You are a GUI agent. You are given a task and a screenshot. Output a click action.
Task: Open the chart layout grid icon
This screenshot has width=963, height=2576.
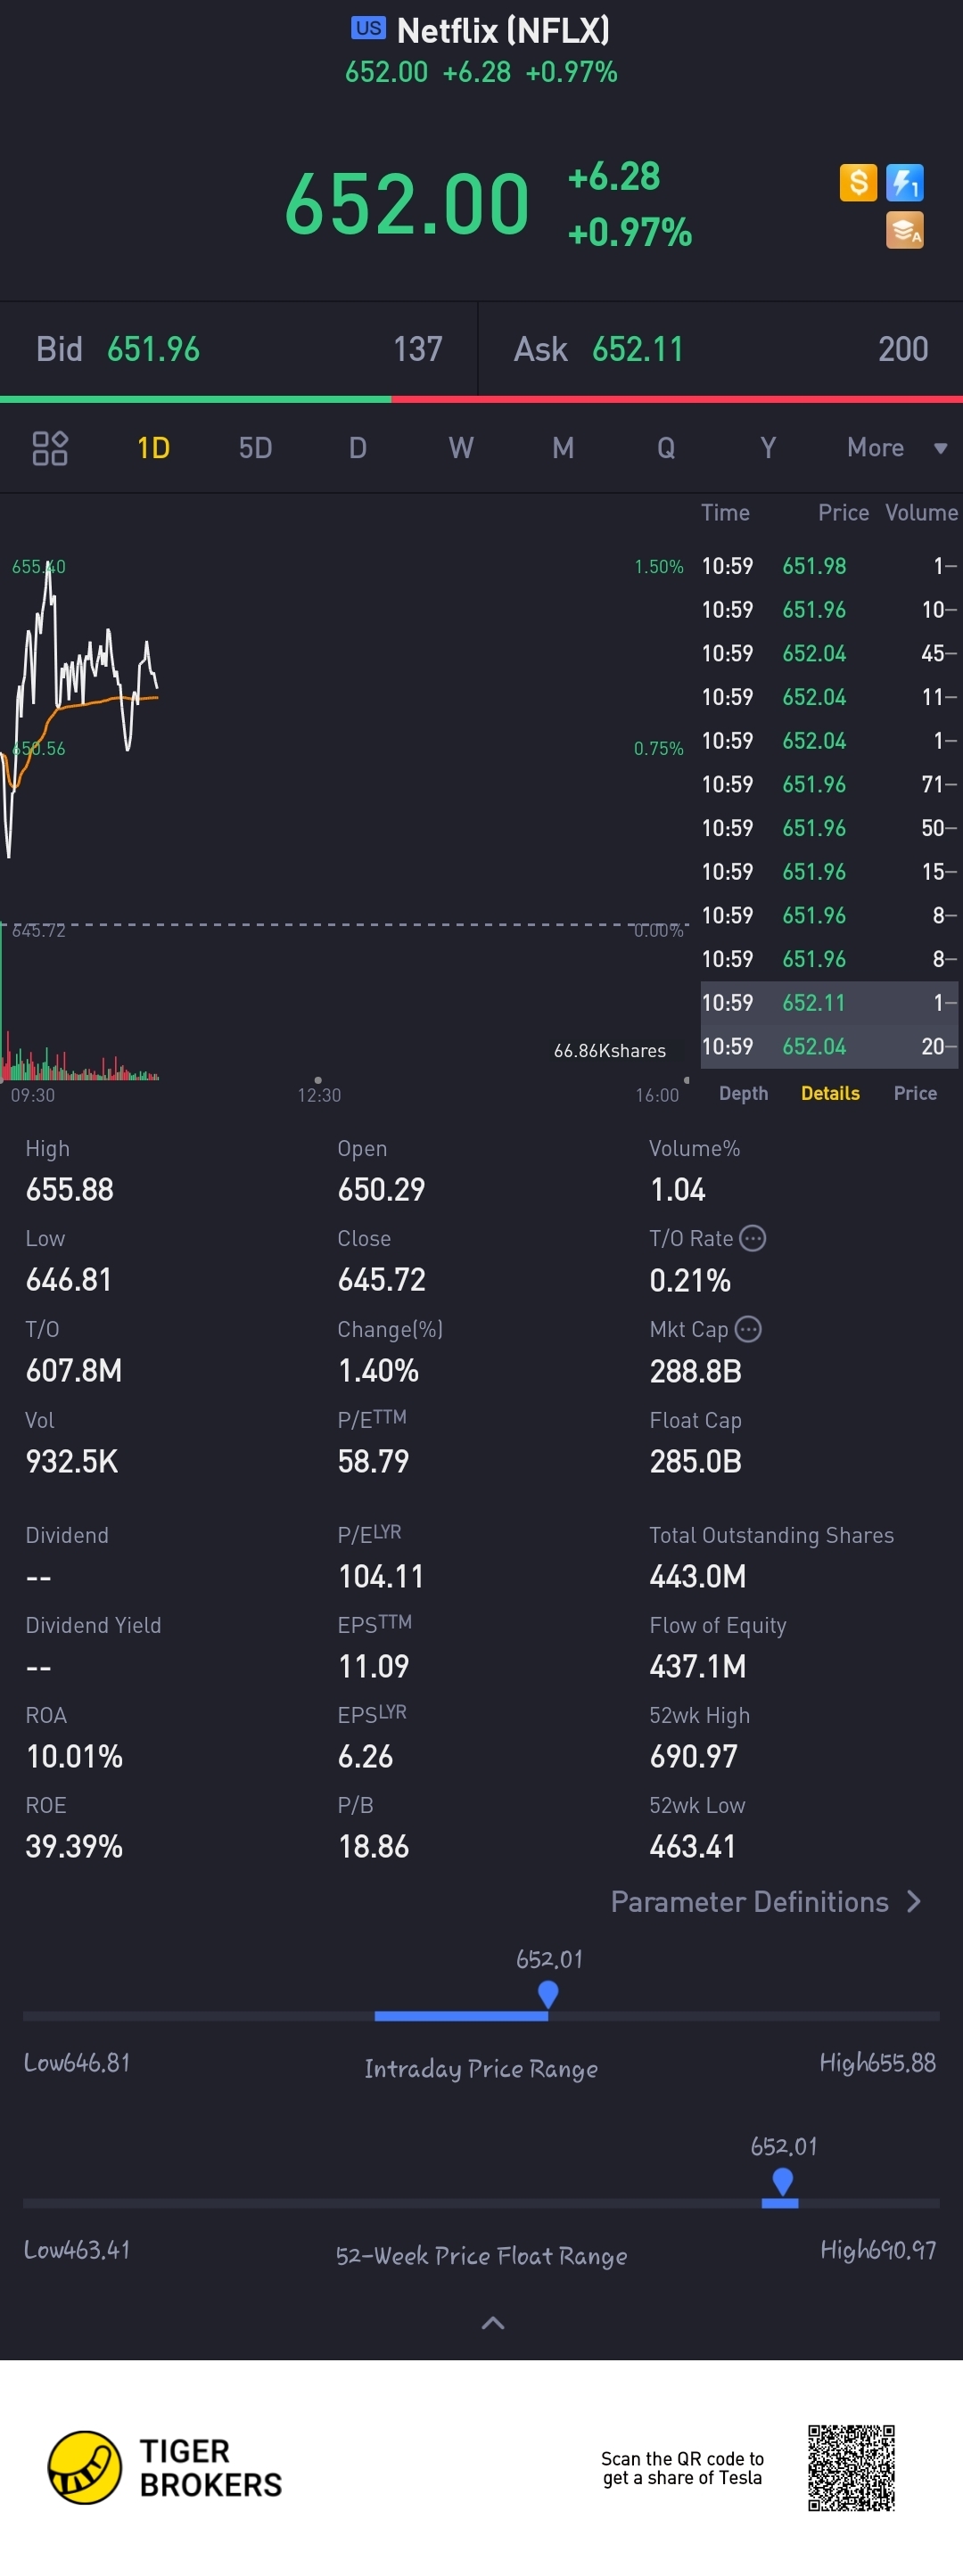coord(50,448)
